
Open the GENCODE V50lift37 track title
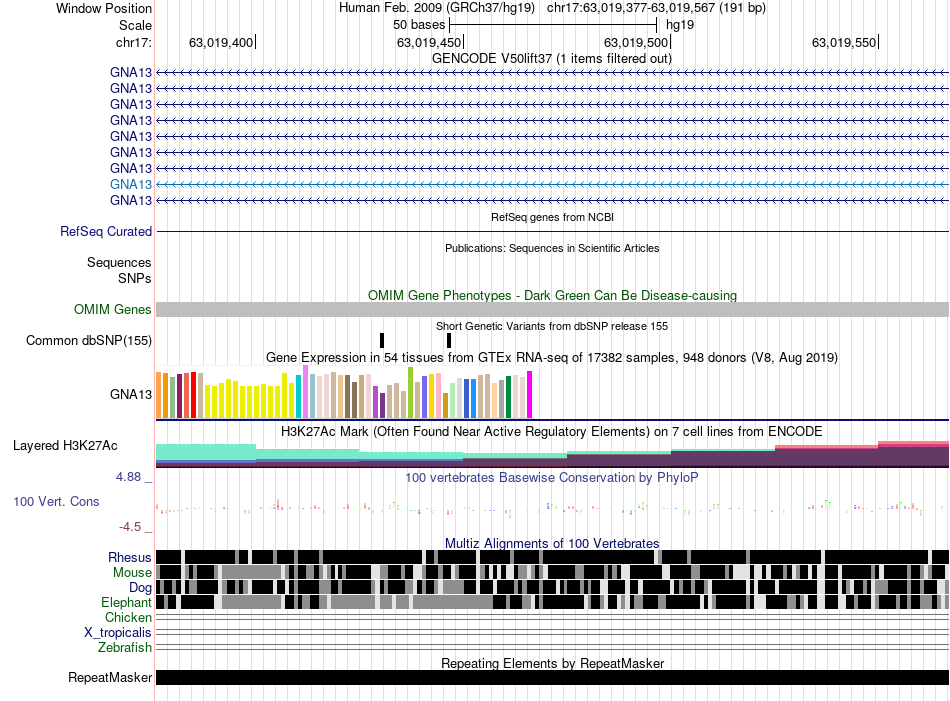click(551, 59)
